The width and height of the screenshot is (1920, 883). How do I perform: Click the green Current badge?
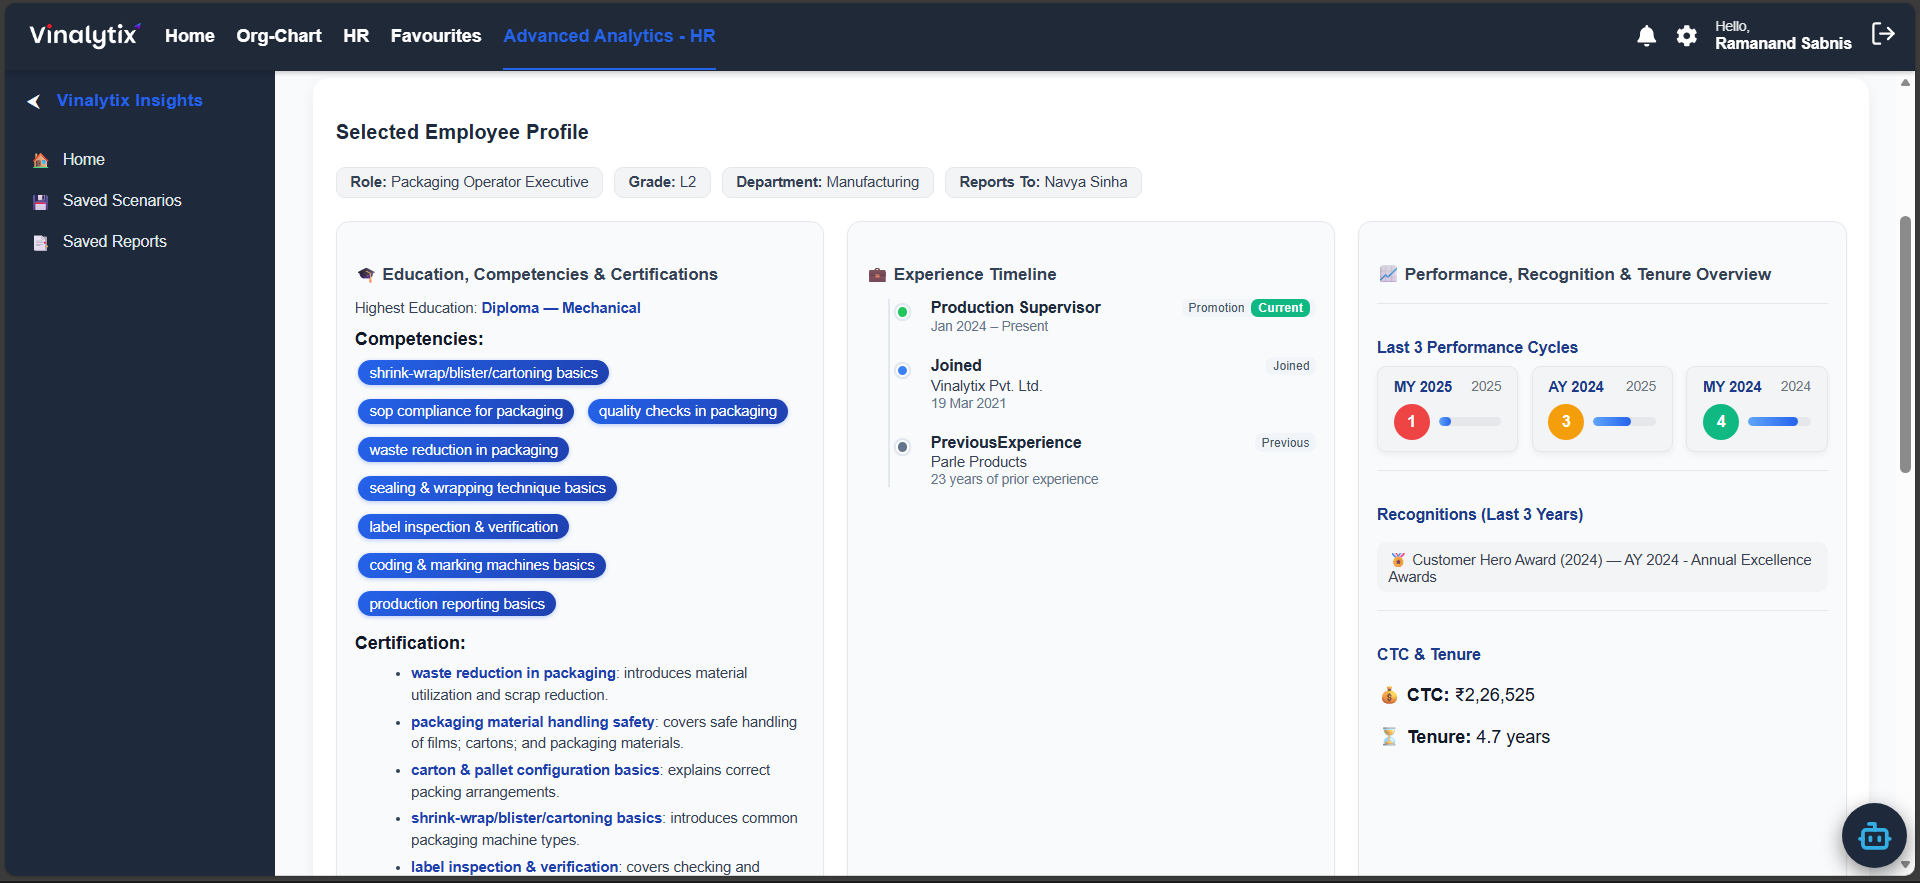click(1280, 308)
